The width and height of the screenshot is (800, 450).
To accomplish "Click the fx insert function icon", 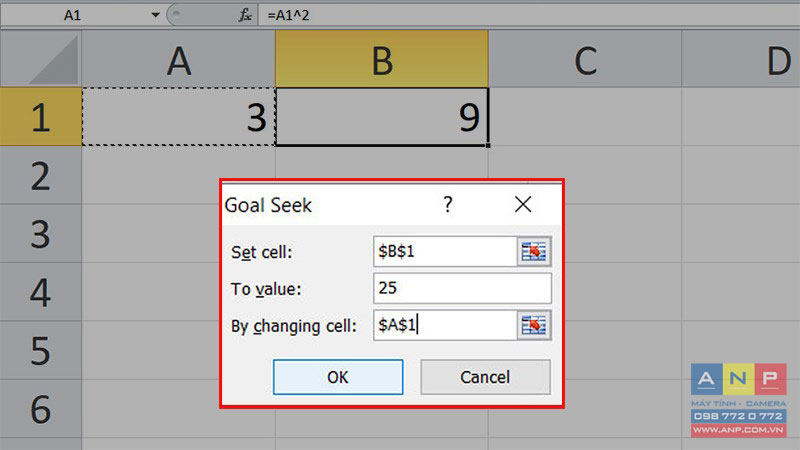I will click(245, 15).
